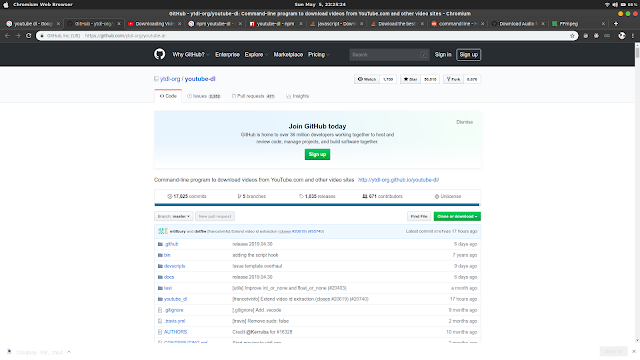Click the site lock icon in address bar

point(42,36)
